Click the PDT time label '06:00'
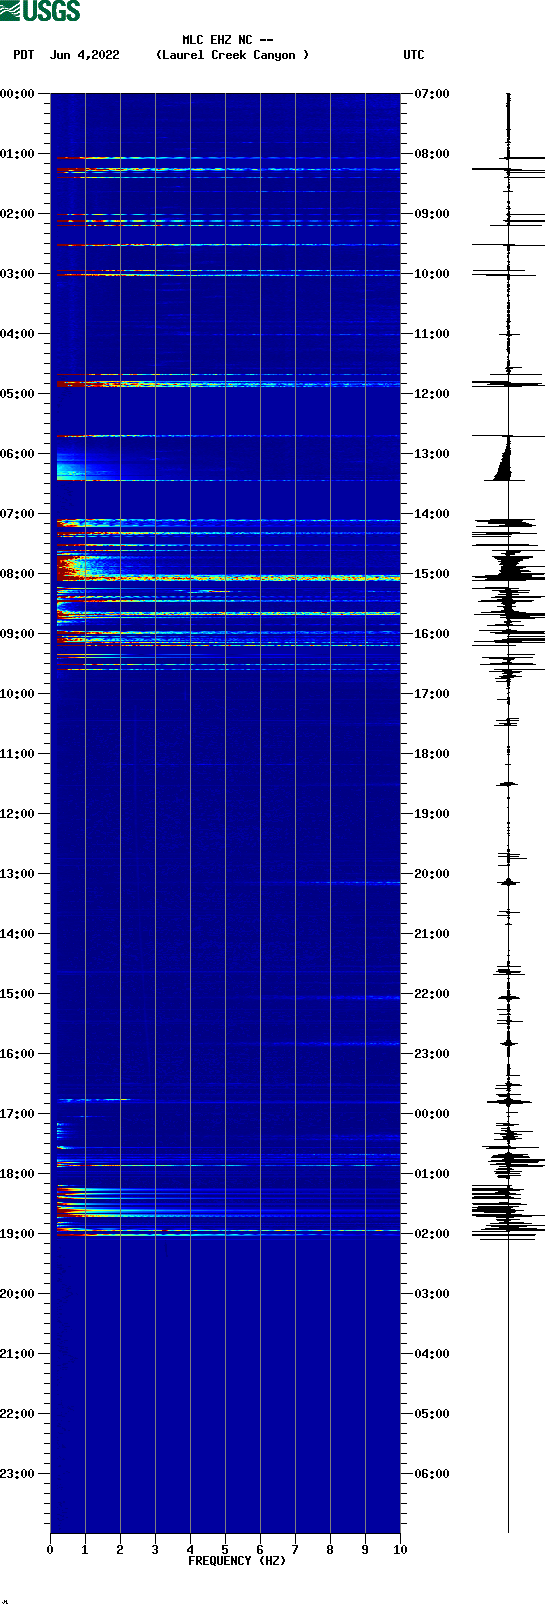 (18, 454)
